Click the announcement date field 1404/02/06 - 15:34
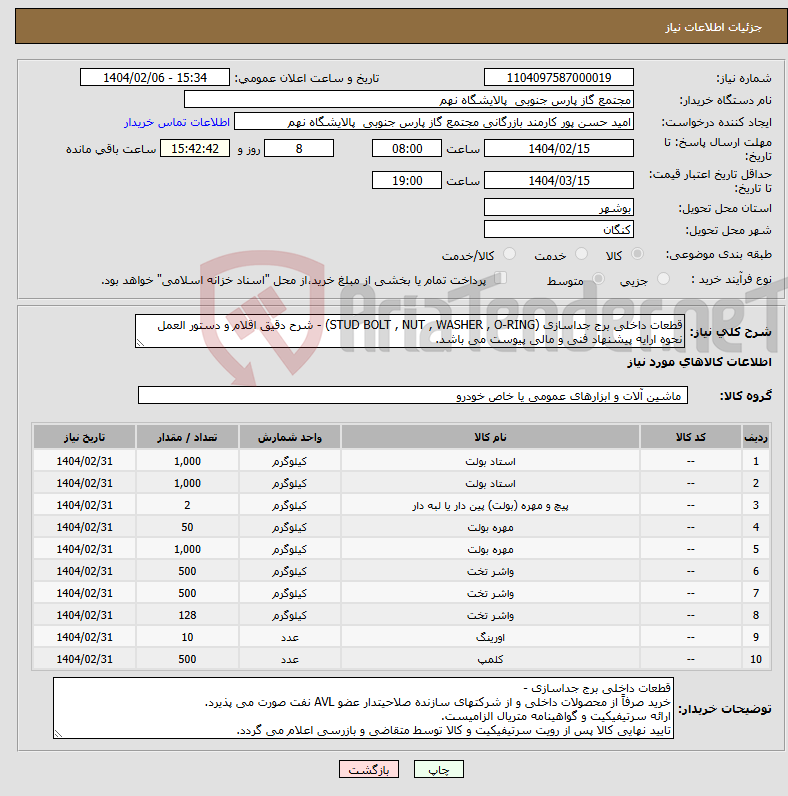The width and height of the screenshot is (788, 796). [x=155, y=78]
